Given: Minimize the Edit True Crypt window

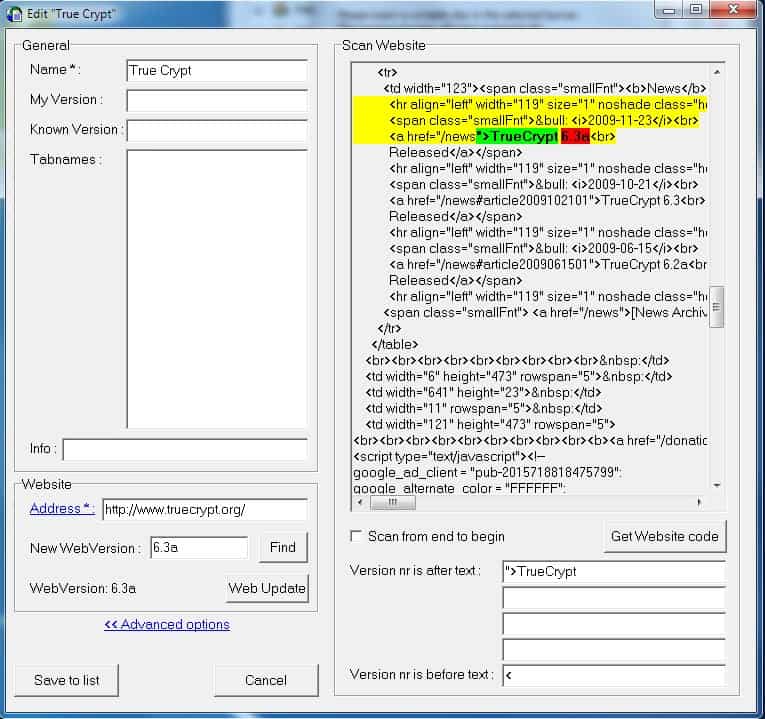Looking at the screenshot, I should (x=669, y=10).
